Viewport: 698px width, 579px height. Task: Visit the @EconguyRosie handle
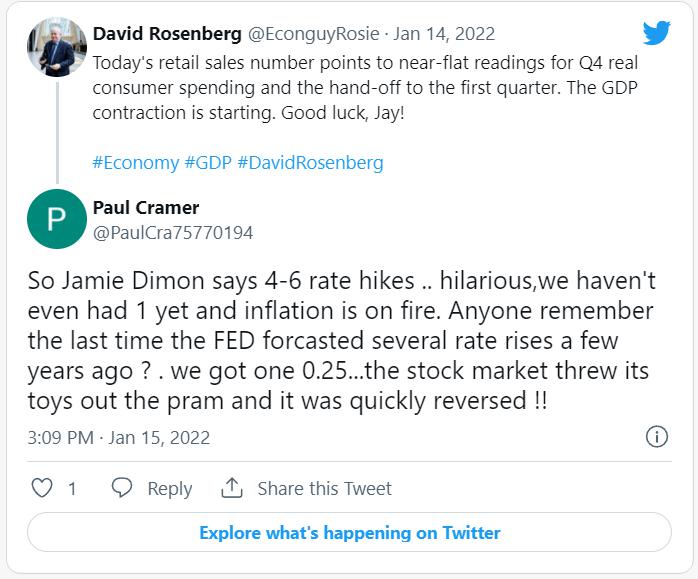coord(313,34)
